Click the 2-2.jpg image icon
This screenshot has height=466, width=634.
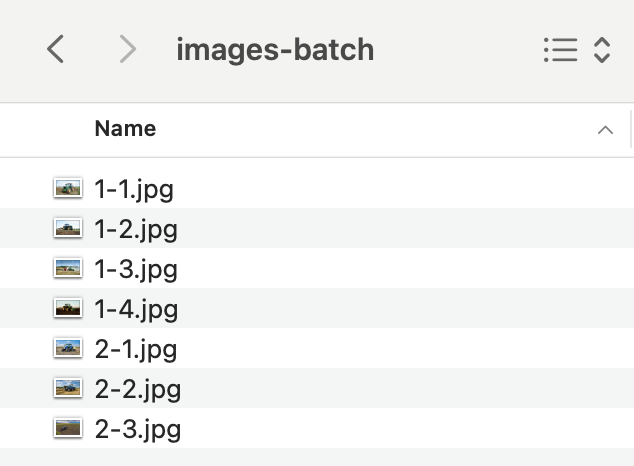click(67, 388)
